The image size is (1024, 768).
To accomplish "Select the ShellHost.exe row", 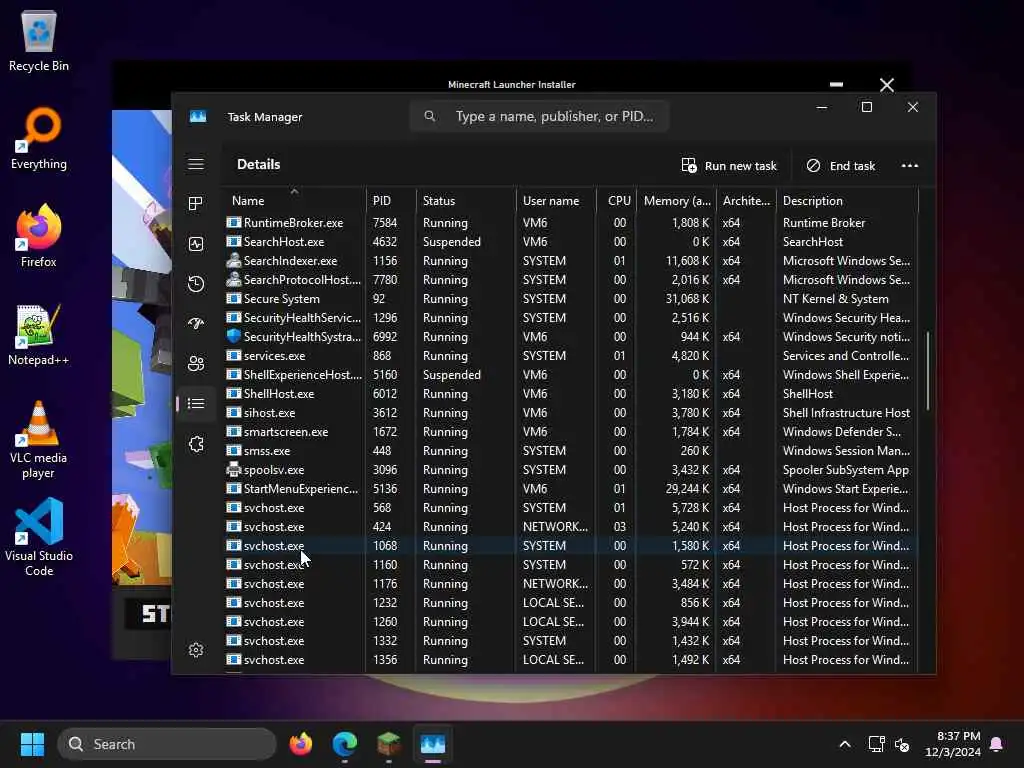I will point(571,394).
